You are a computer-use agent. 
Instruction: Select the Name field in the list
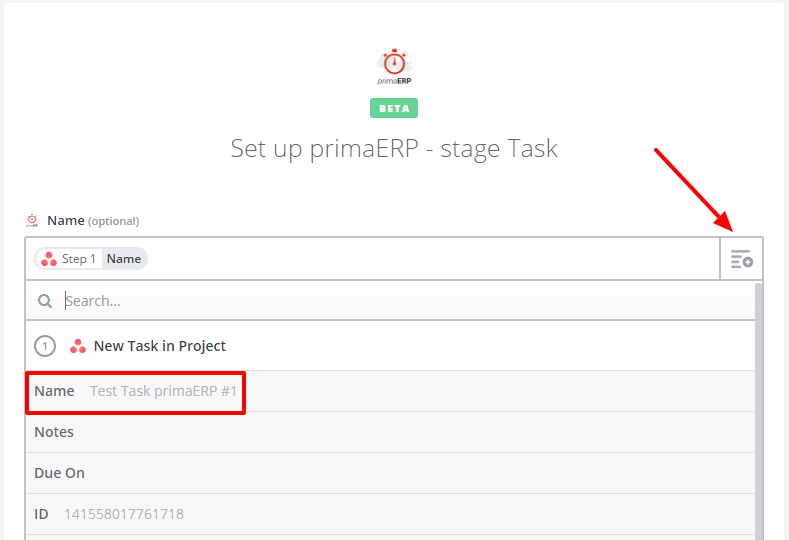390,392
